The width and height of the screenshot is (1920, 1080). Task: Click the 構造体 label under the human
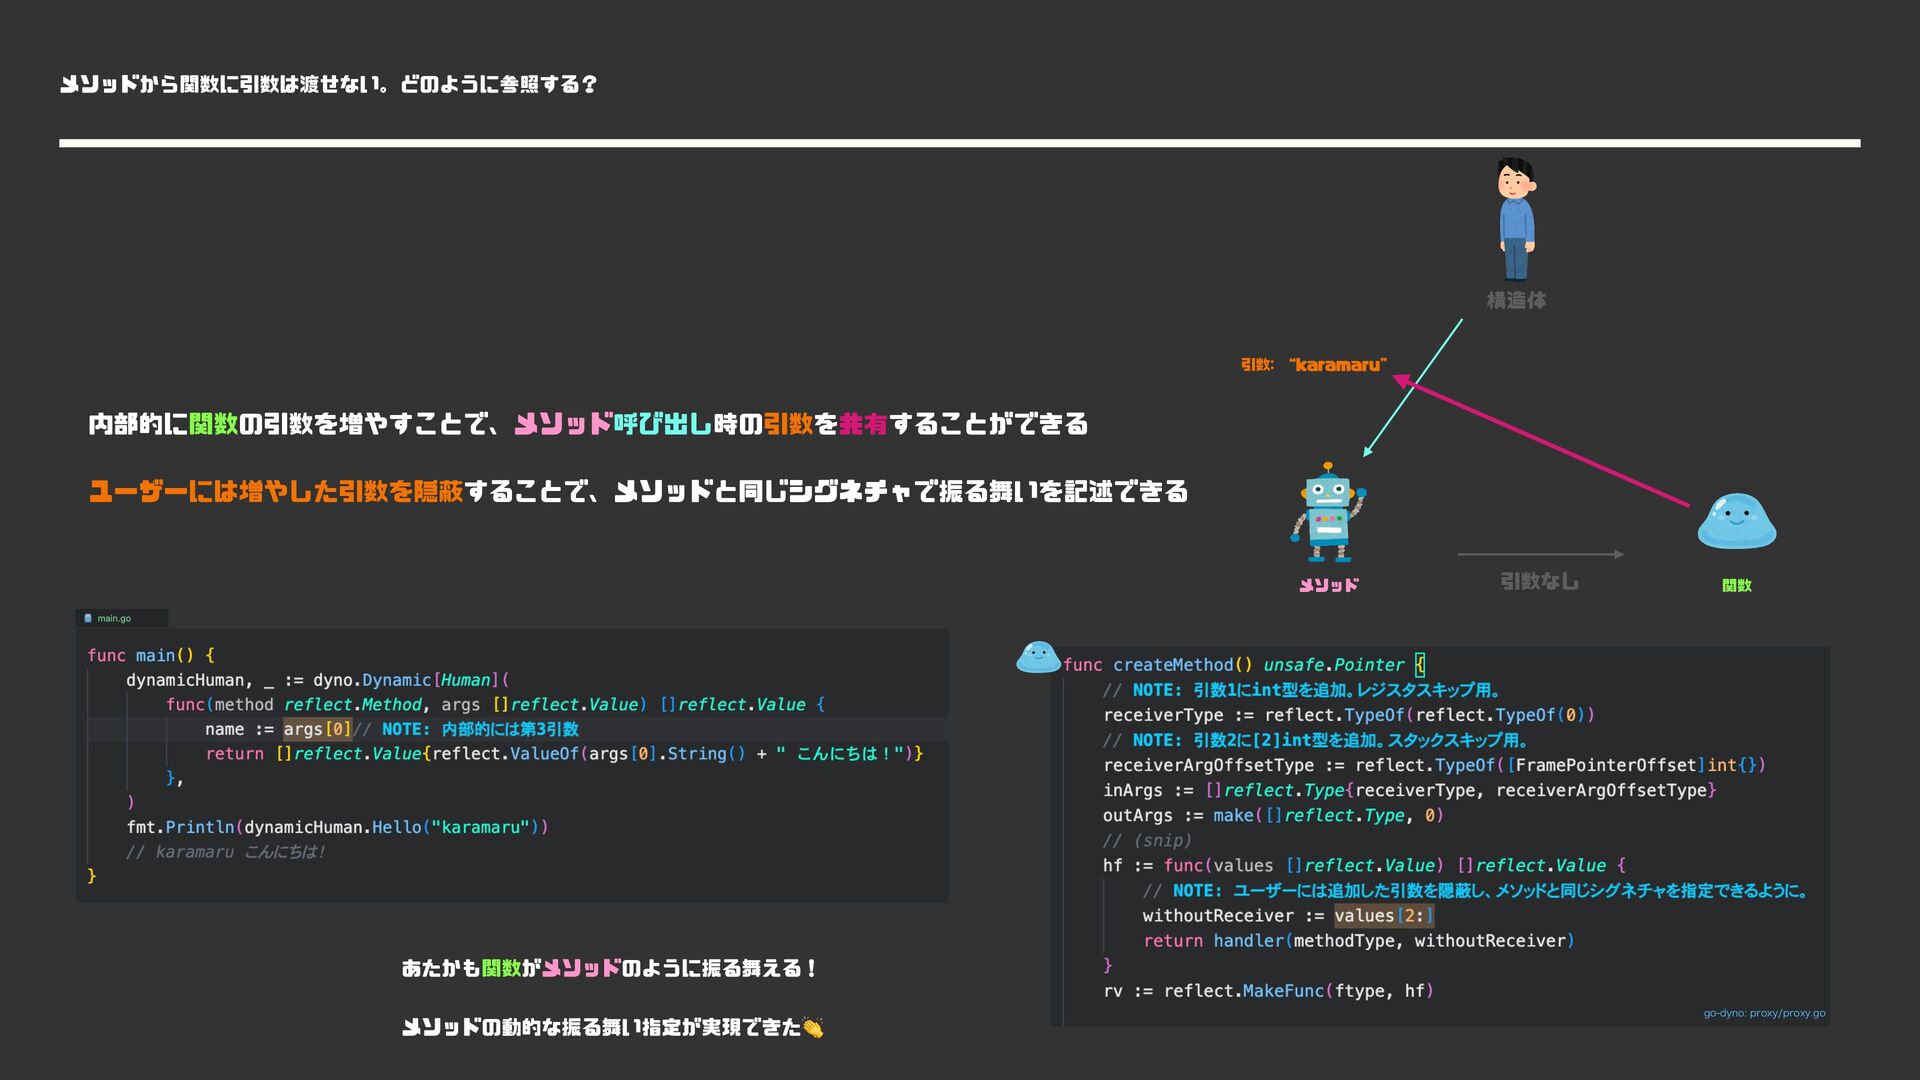coord(1516,300)
